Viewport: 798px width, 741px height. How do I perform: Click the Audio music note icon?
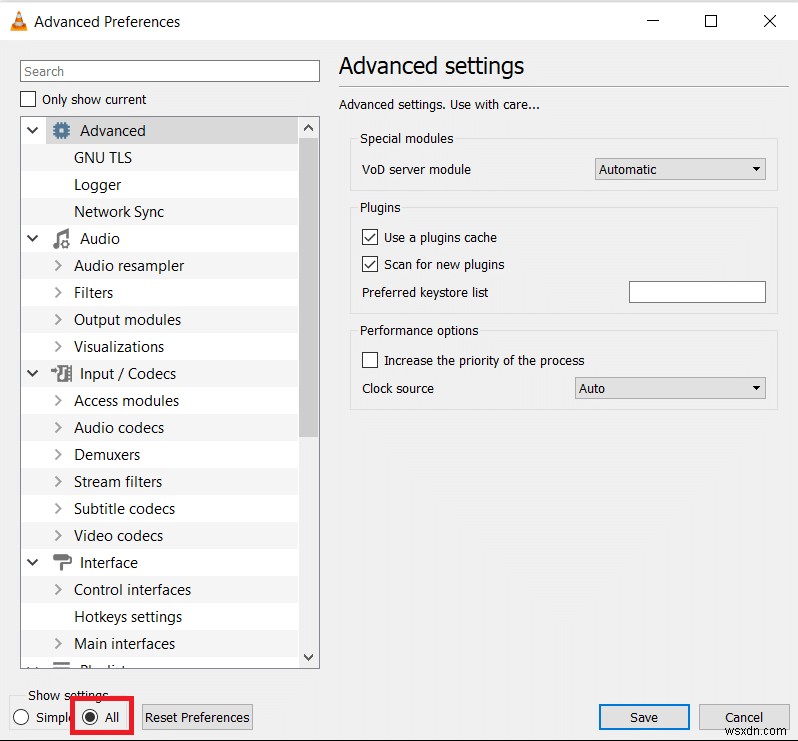pyautogui.click(x=62, y=239)
